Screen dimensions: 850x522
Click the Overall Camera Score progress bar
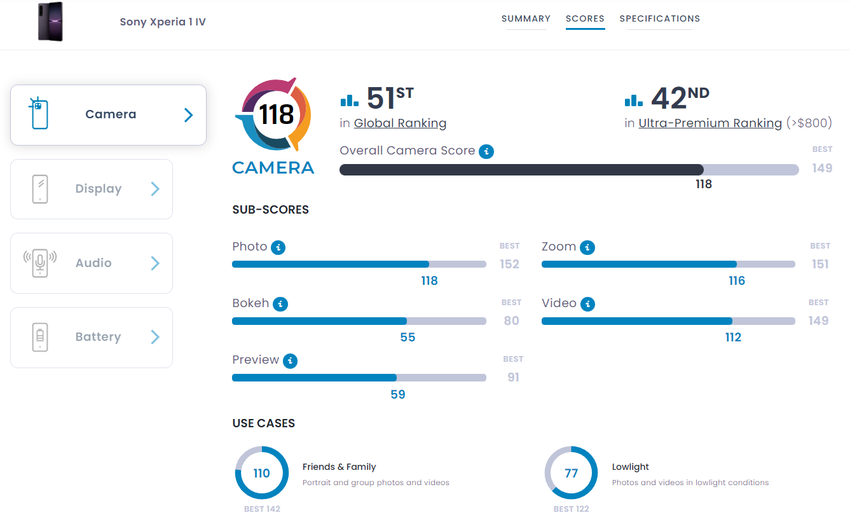(568, 170)
